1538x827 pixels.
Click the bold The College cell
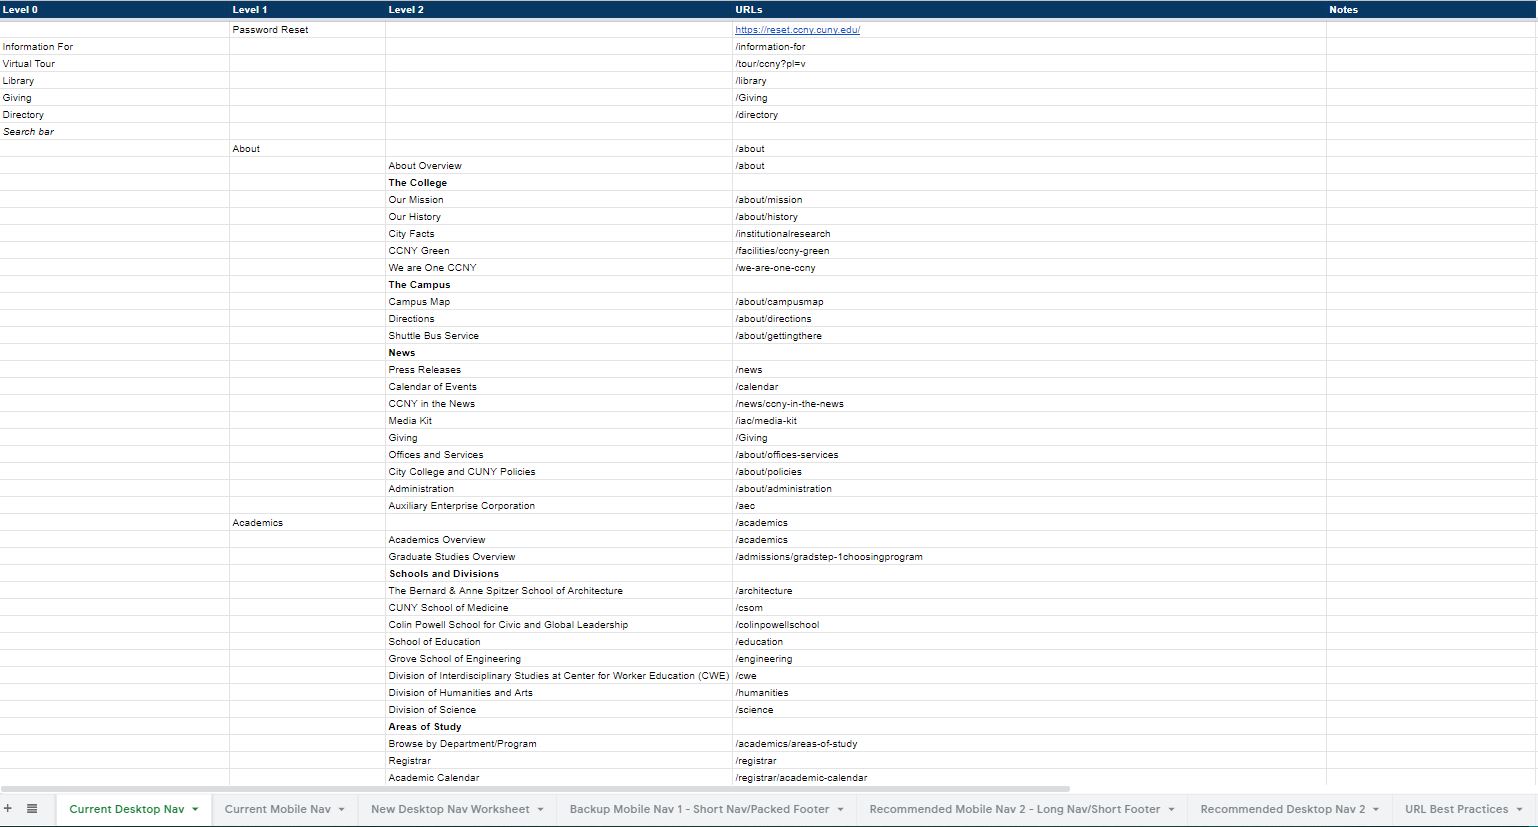point(559,183)
